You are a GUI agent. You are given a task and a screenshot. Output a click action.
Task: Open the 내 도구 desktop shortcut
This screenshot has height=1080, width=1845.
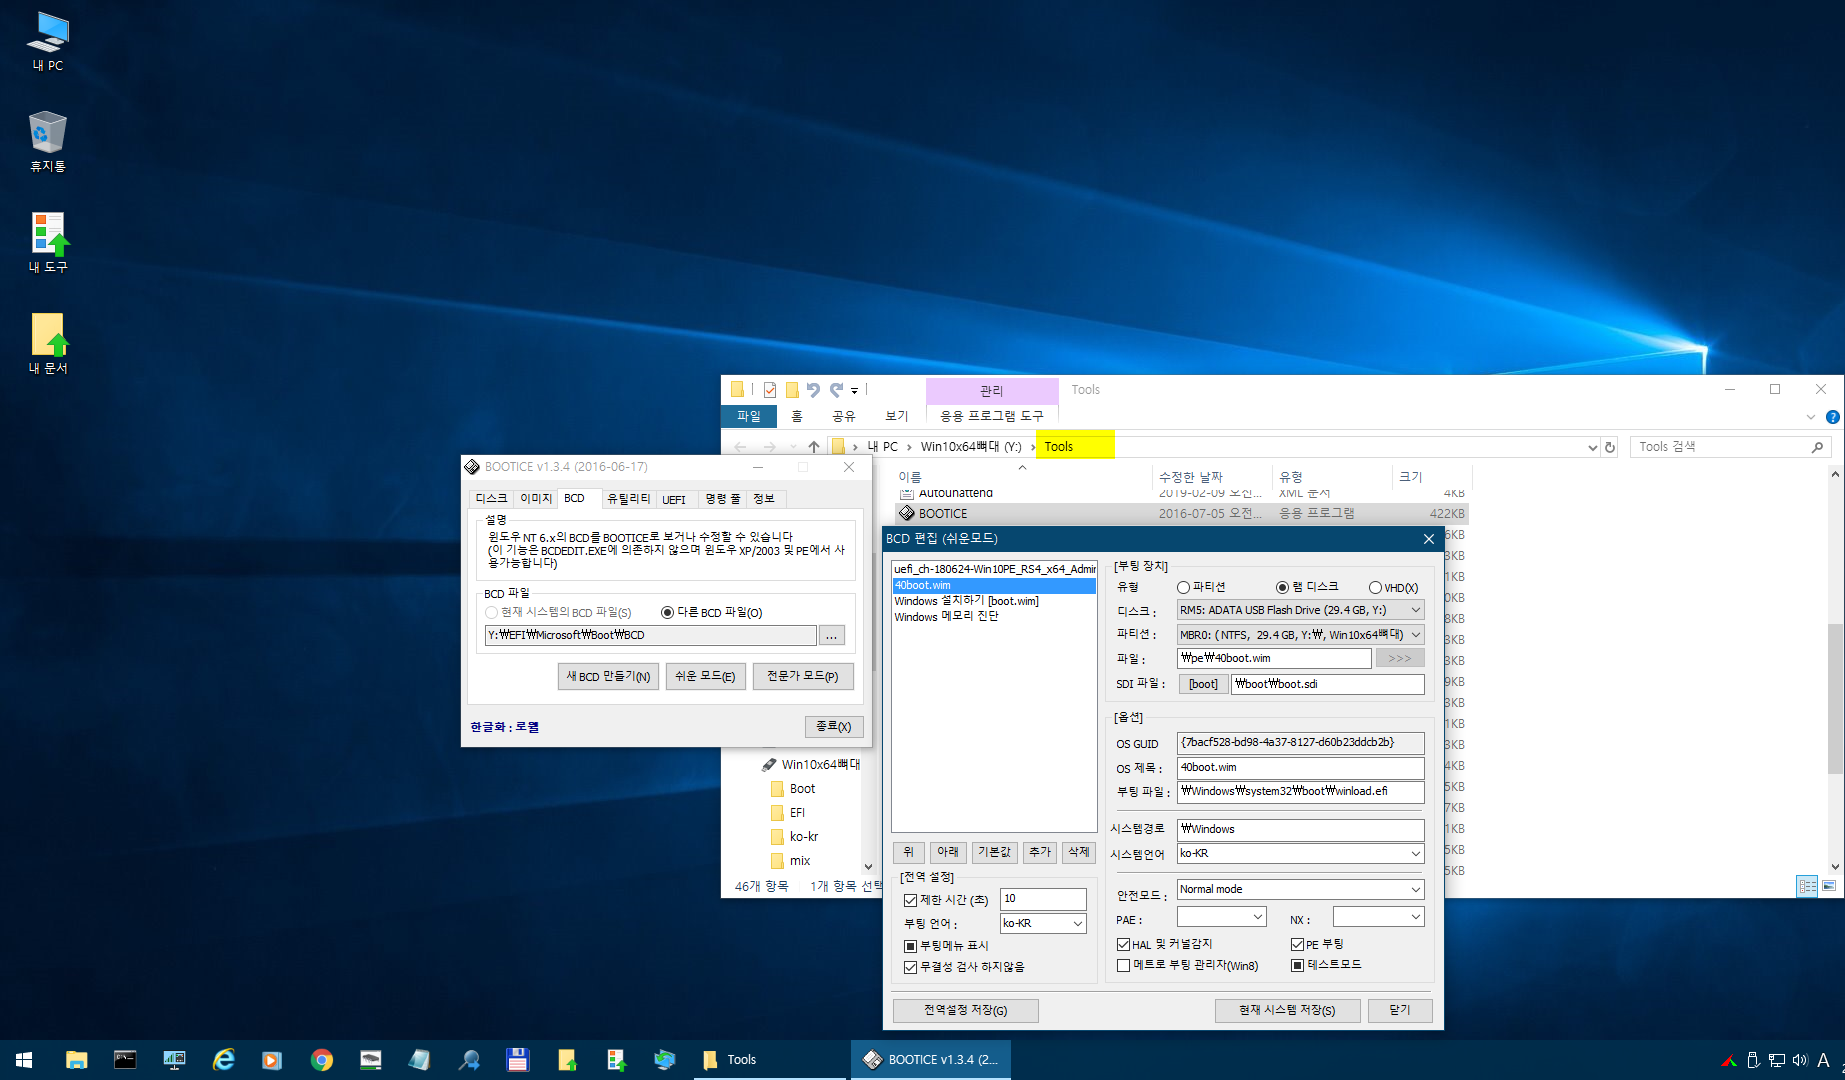pyautogui.click(x=48, y=243)
